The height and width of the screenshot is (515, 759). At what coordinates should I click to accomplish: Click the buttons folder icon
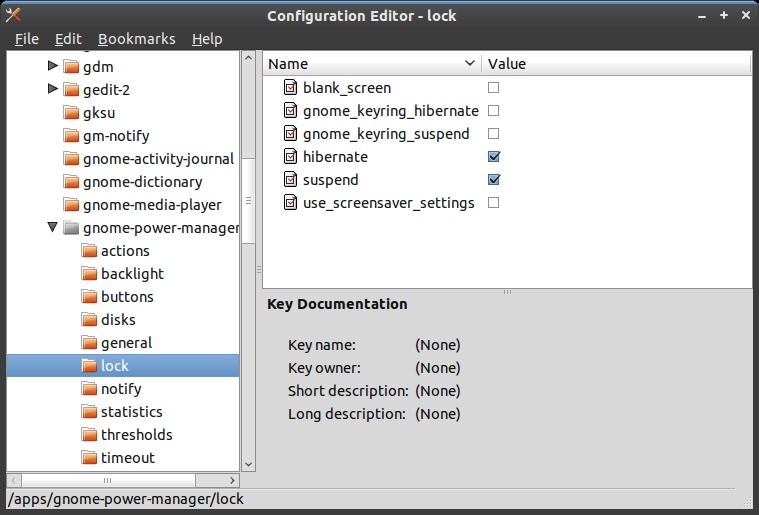click(89, 297)
